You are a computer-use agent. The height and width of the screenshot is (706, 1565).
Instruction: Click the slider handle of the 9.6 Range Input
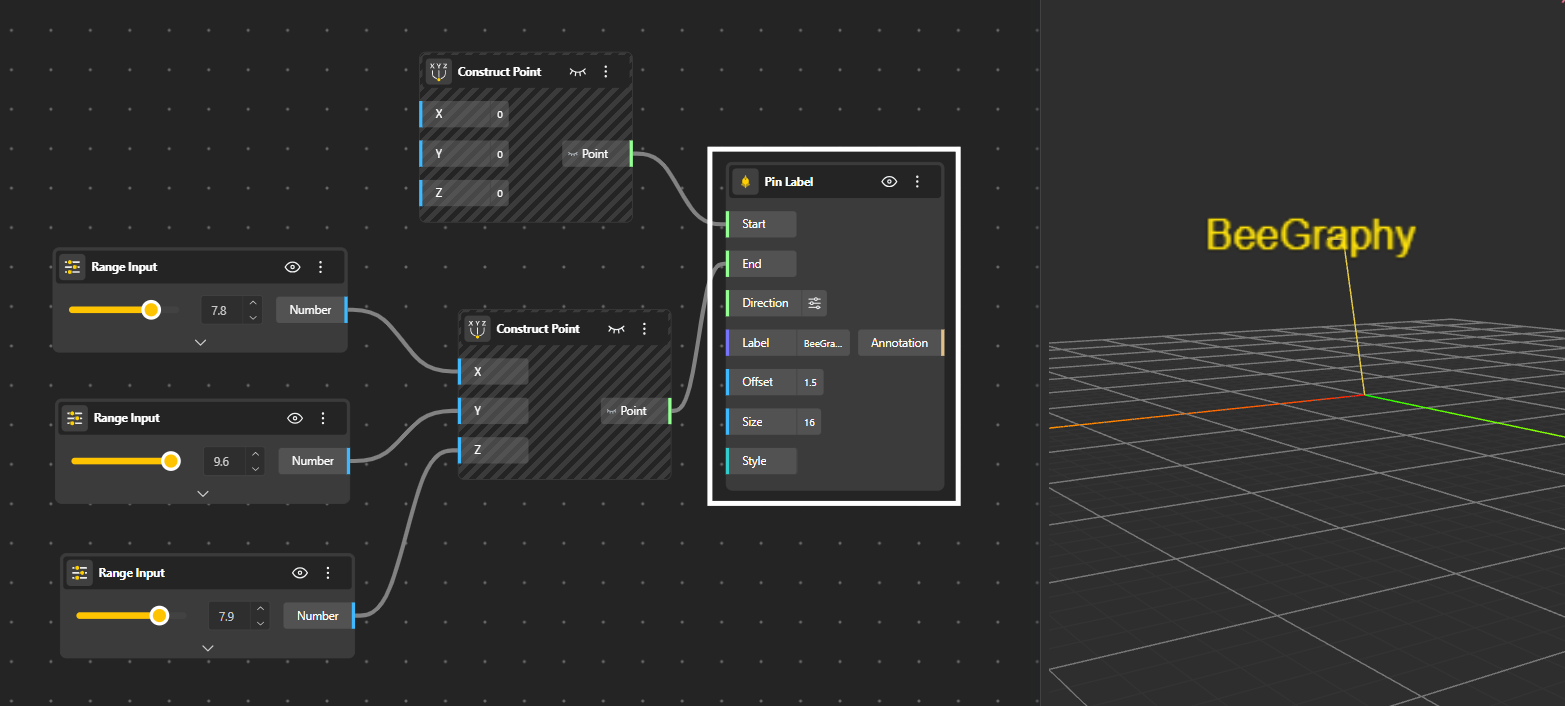pos(171,461)
